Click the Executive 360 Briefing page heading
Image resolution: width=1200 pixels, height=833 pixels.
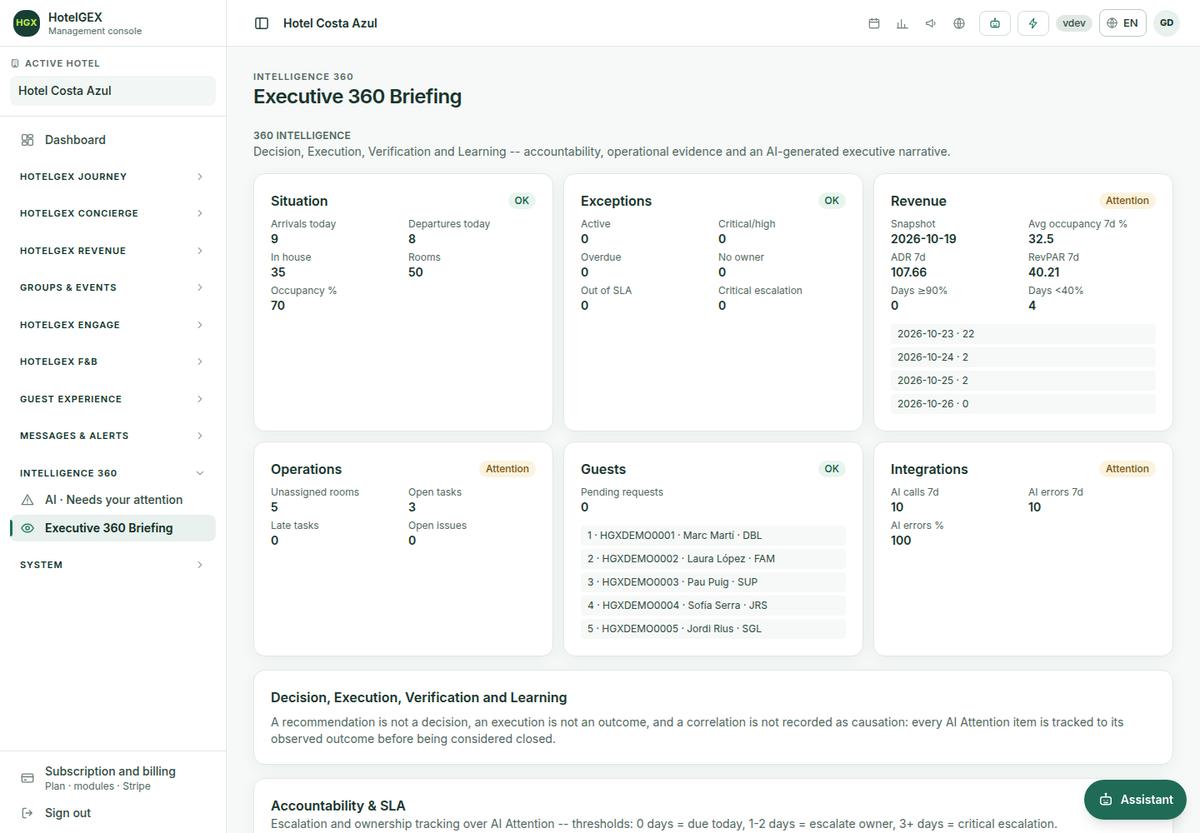pos(357,97)
